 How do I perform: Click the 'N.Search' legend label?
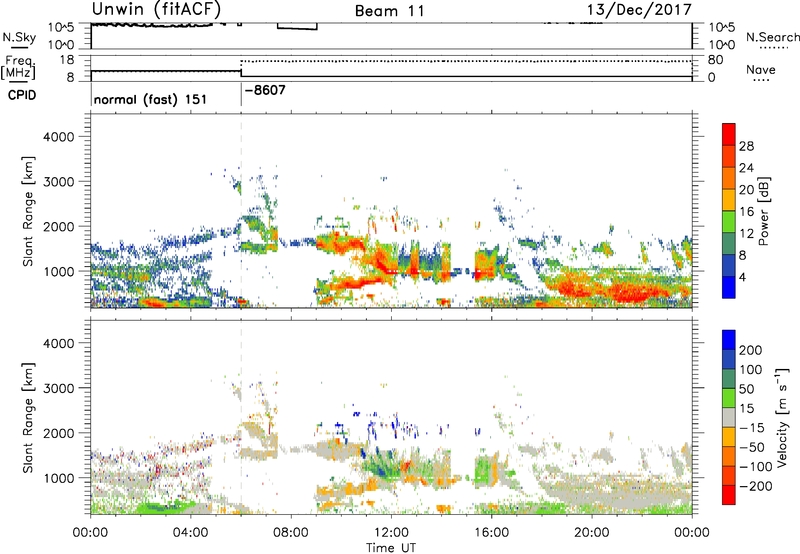[772, 37]
